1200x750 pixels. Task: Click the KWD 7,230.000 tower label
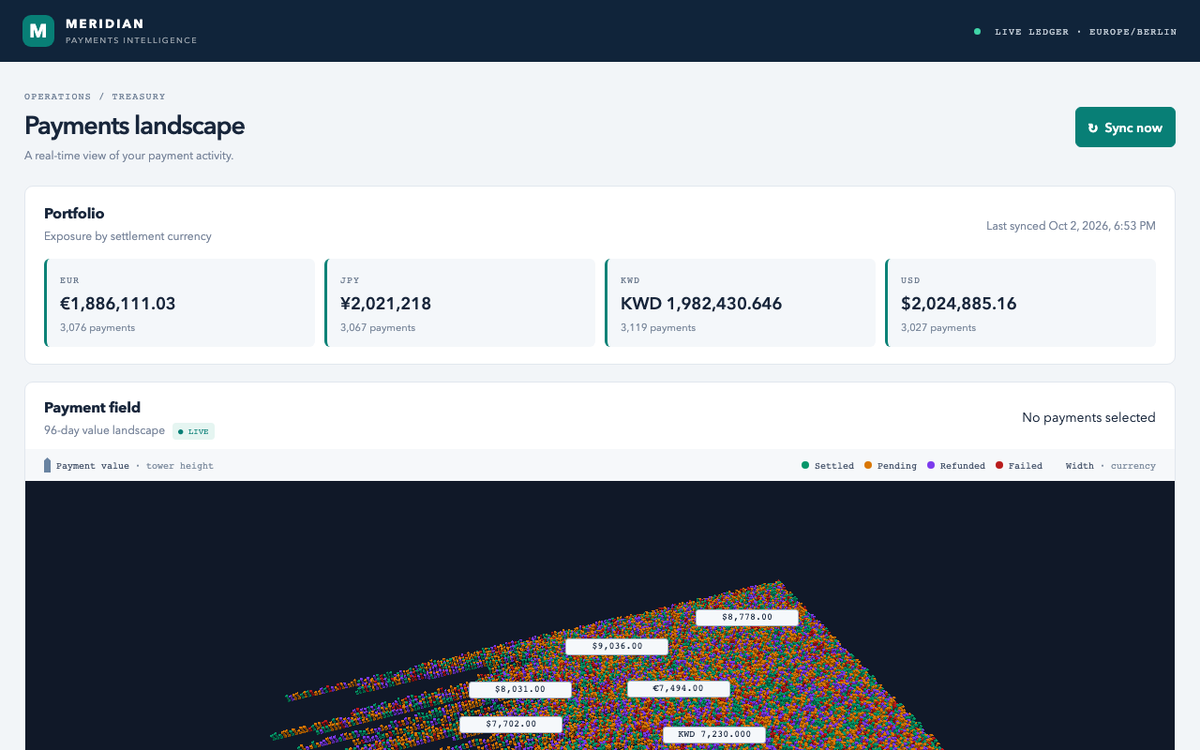pos(714,734)
